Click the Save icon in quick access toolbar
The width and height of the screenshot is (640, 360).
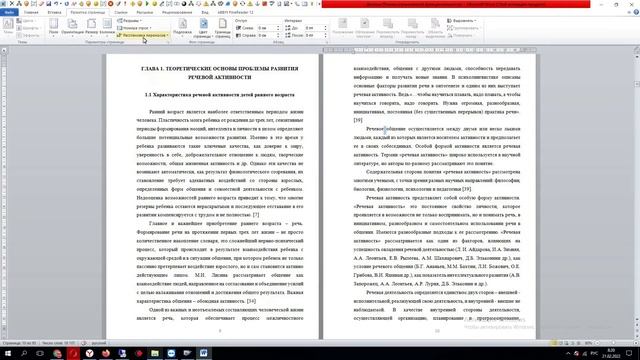48,4
